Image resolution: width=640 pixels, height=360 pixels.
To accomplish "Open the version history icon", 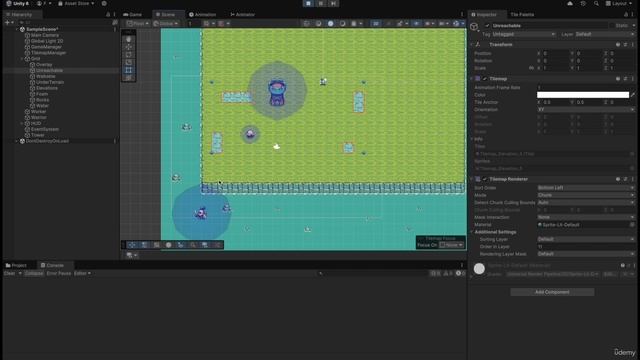I will point(583,3).
